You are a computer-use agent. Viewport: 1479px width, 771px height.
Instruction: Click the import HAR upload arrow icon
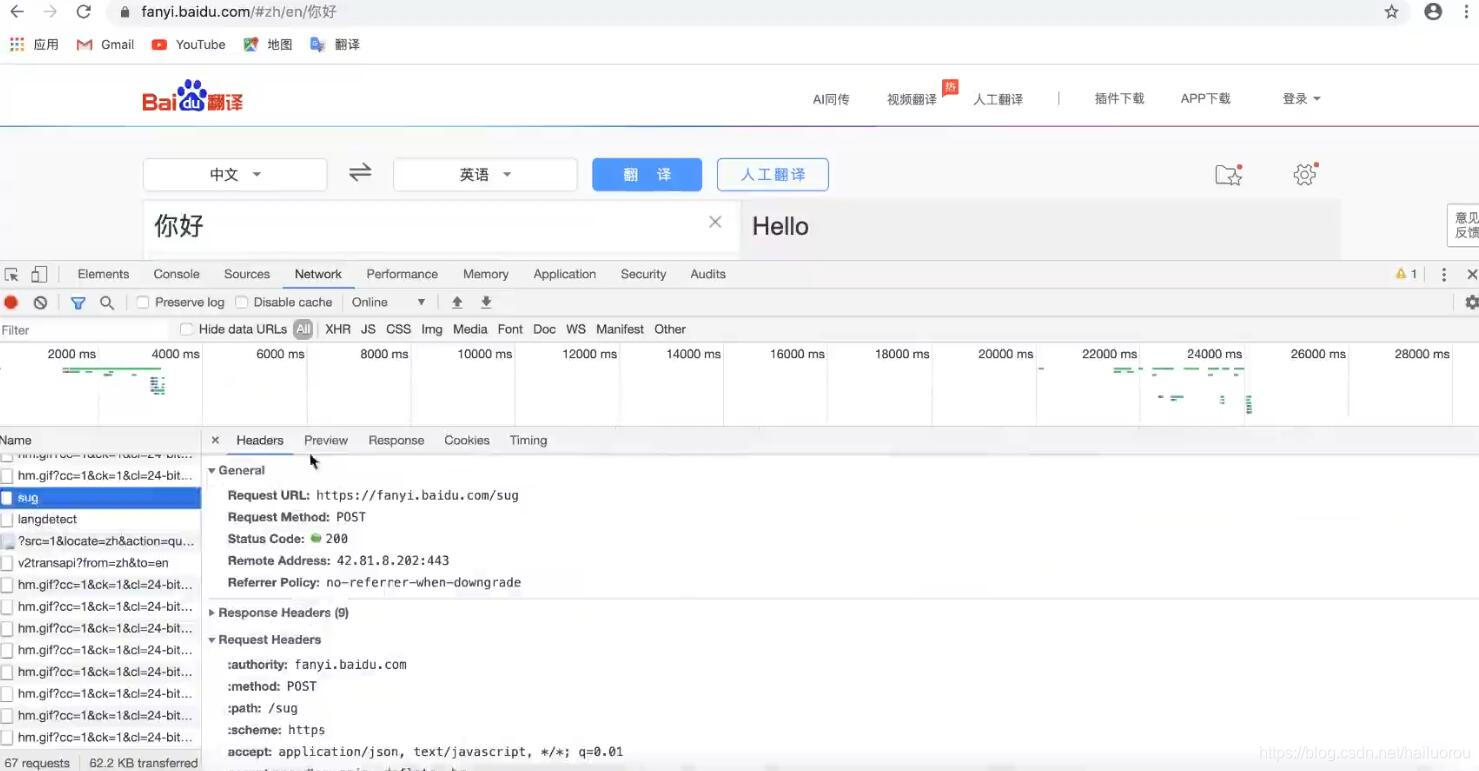(x=457, y=302)
